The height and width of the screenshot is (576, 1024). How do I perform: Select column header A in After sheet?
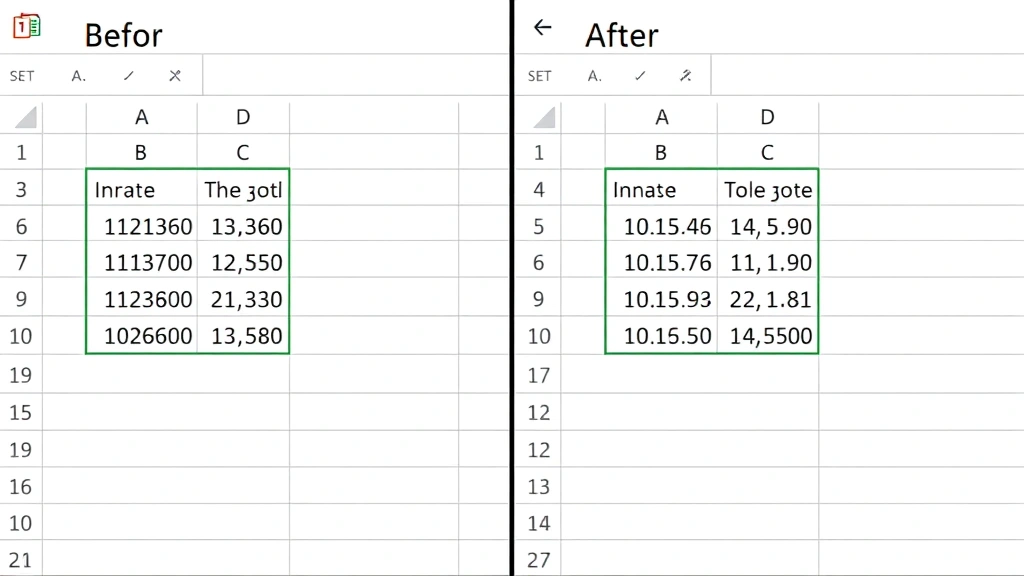[661, 118]
